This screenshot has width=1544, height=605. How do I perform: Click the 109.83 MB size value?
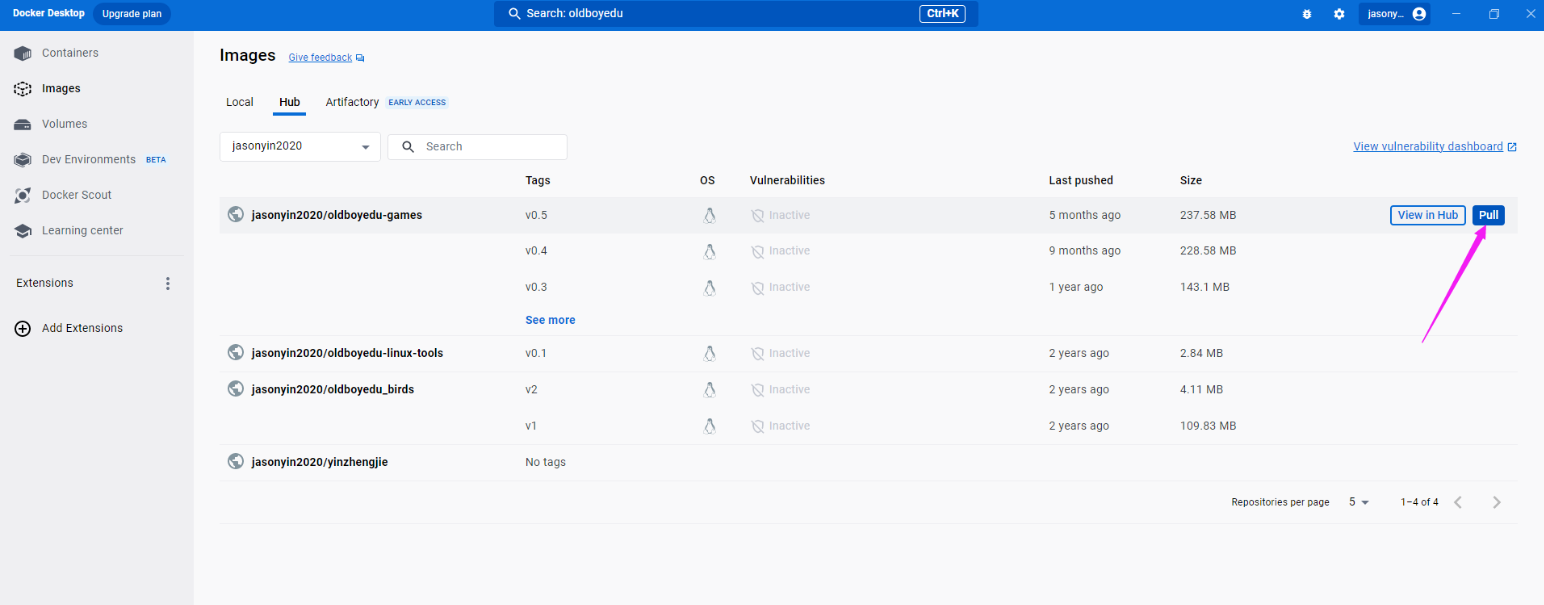tap(1208, 426)
